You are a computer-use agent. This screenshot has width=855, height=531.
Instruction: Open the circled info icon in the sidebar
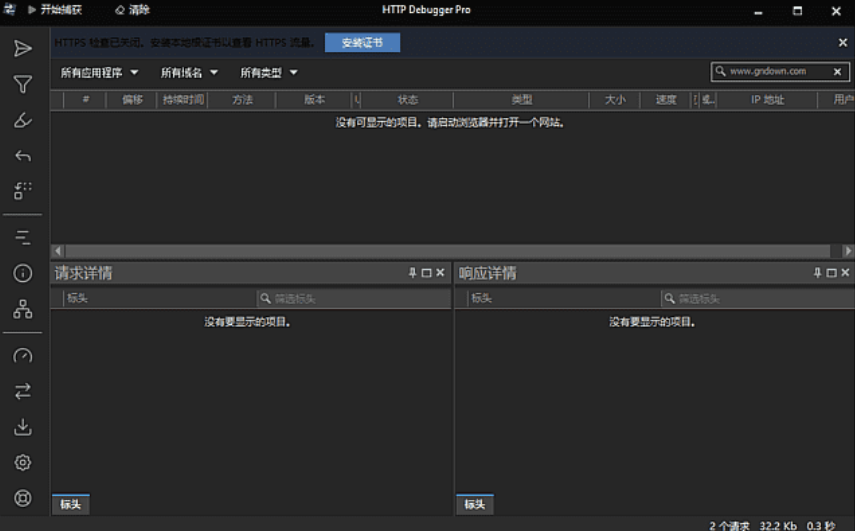tap(22, 273)
